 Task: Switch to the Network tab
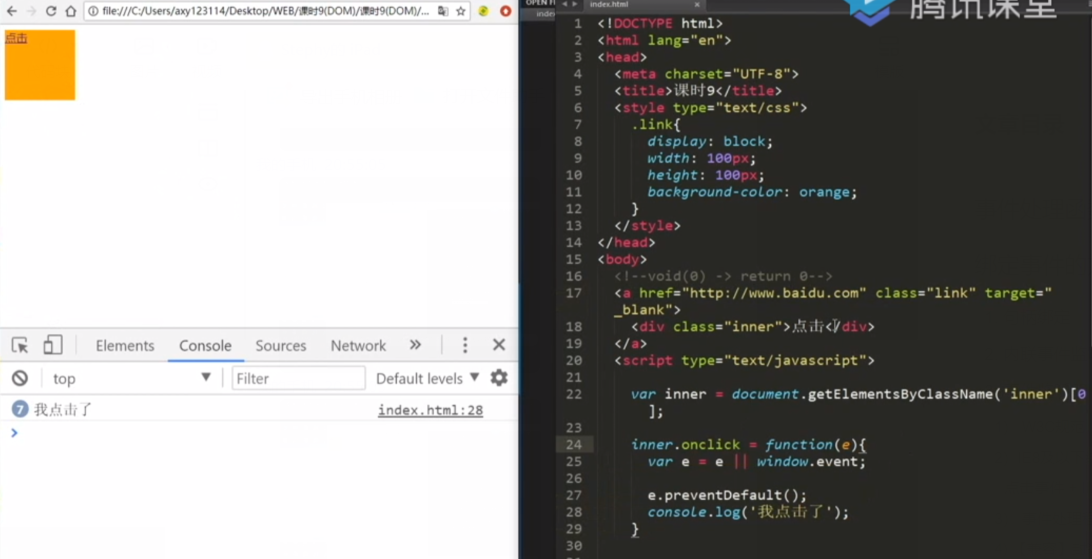(358, 346)
